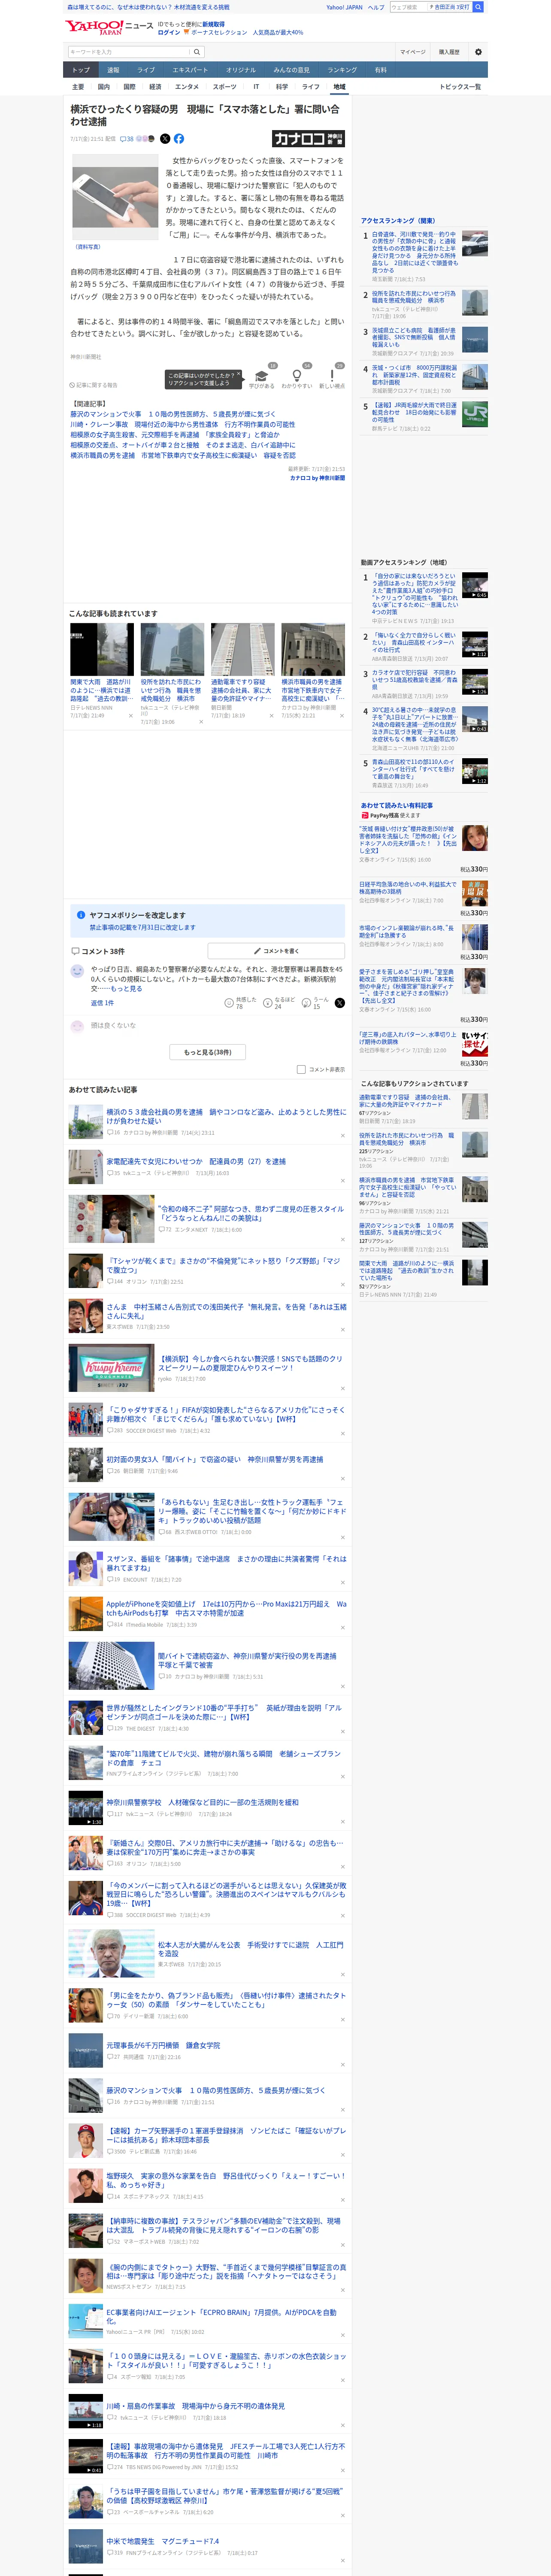Open the 神奈川県警察学校 article link
Screen dimensions: 551x2576
pos(202,1801)
